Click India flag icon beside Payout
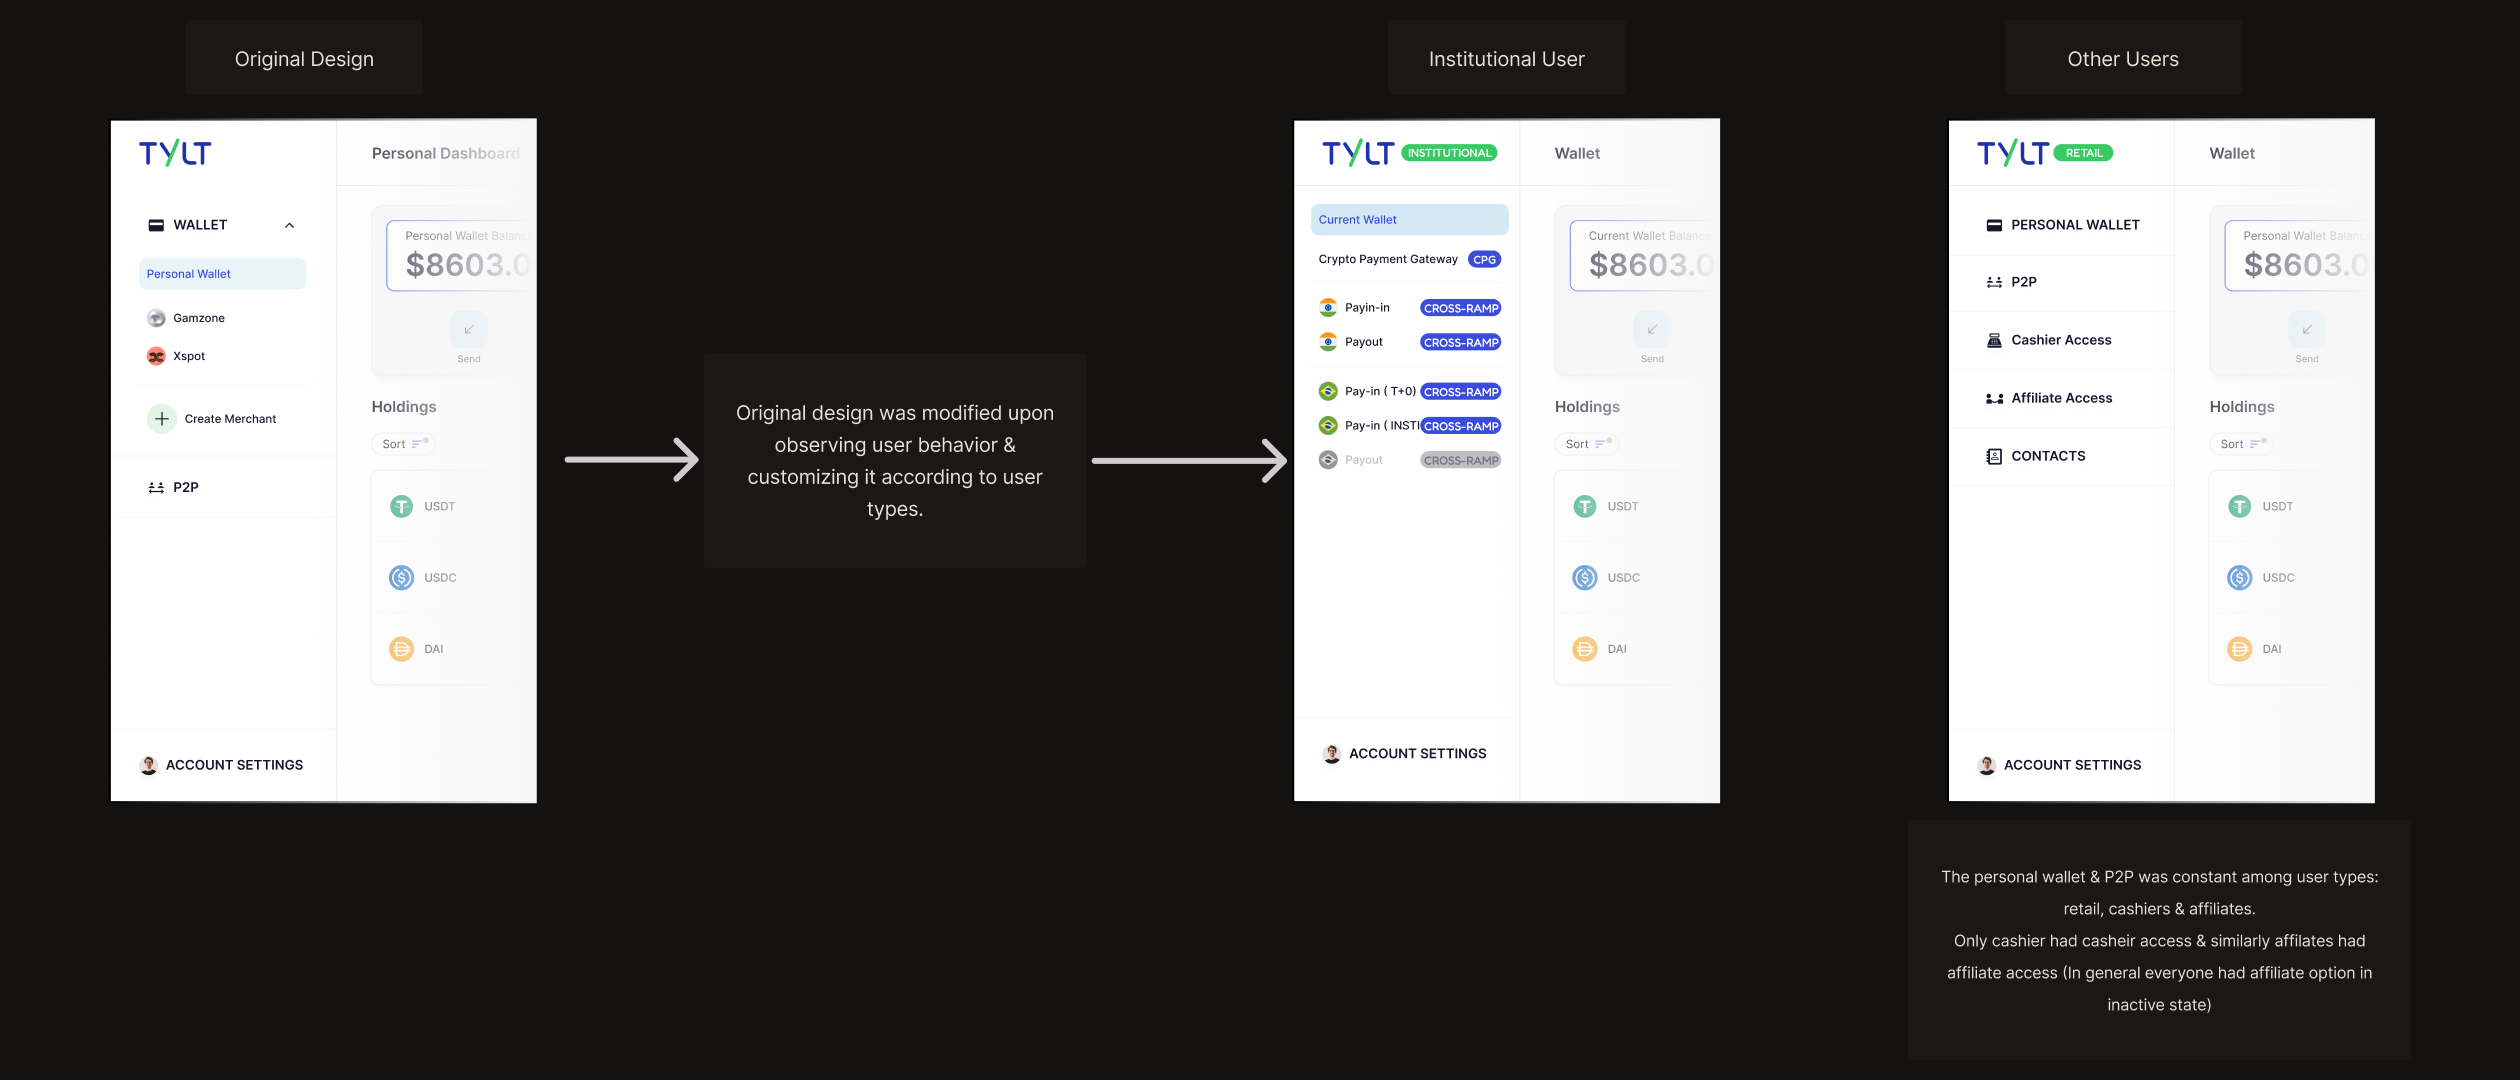Screen dimensions: 2520x1080 click(1328, 342)
